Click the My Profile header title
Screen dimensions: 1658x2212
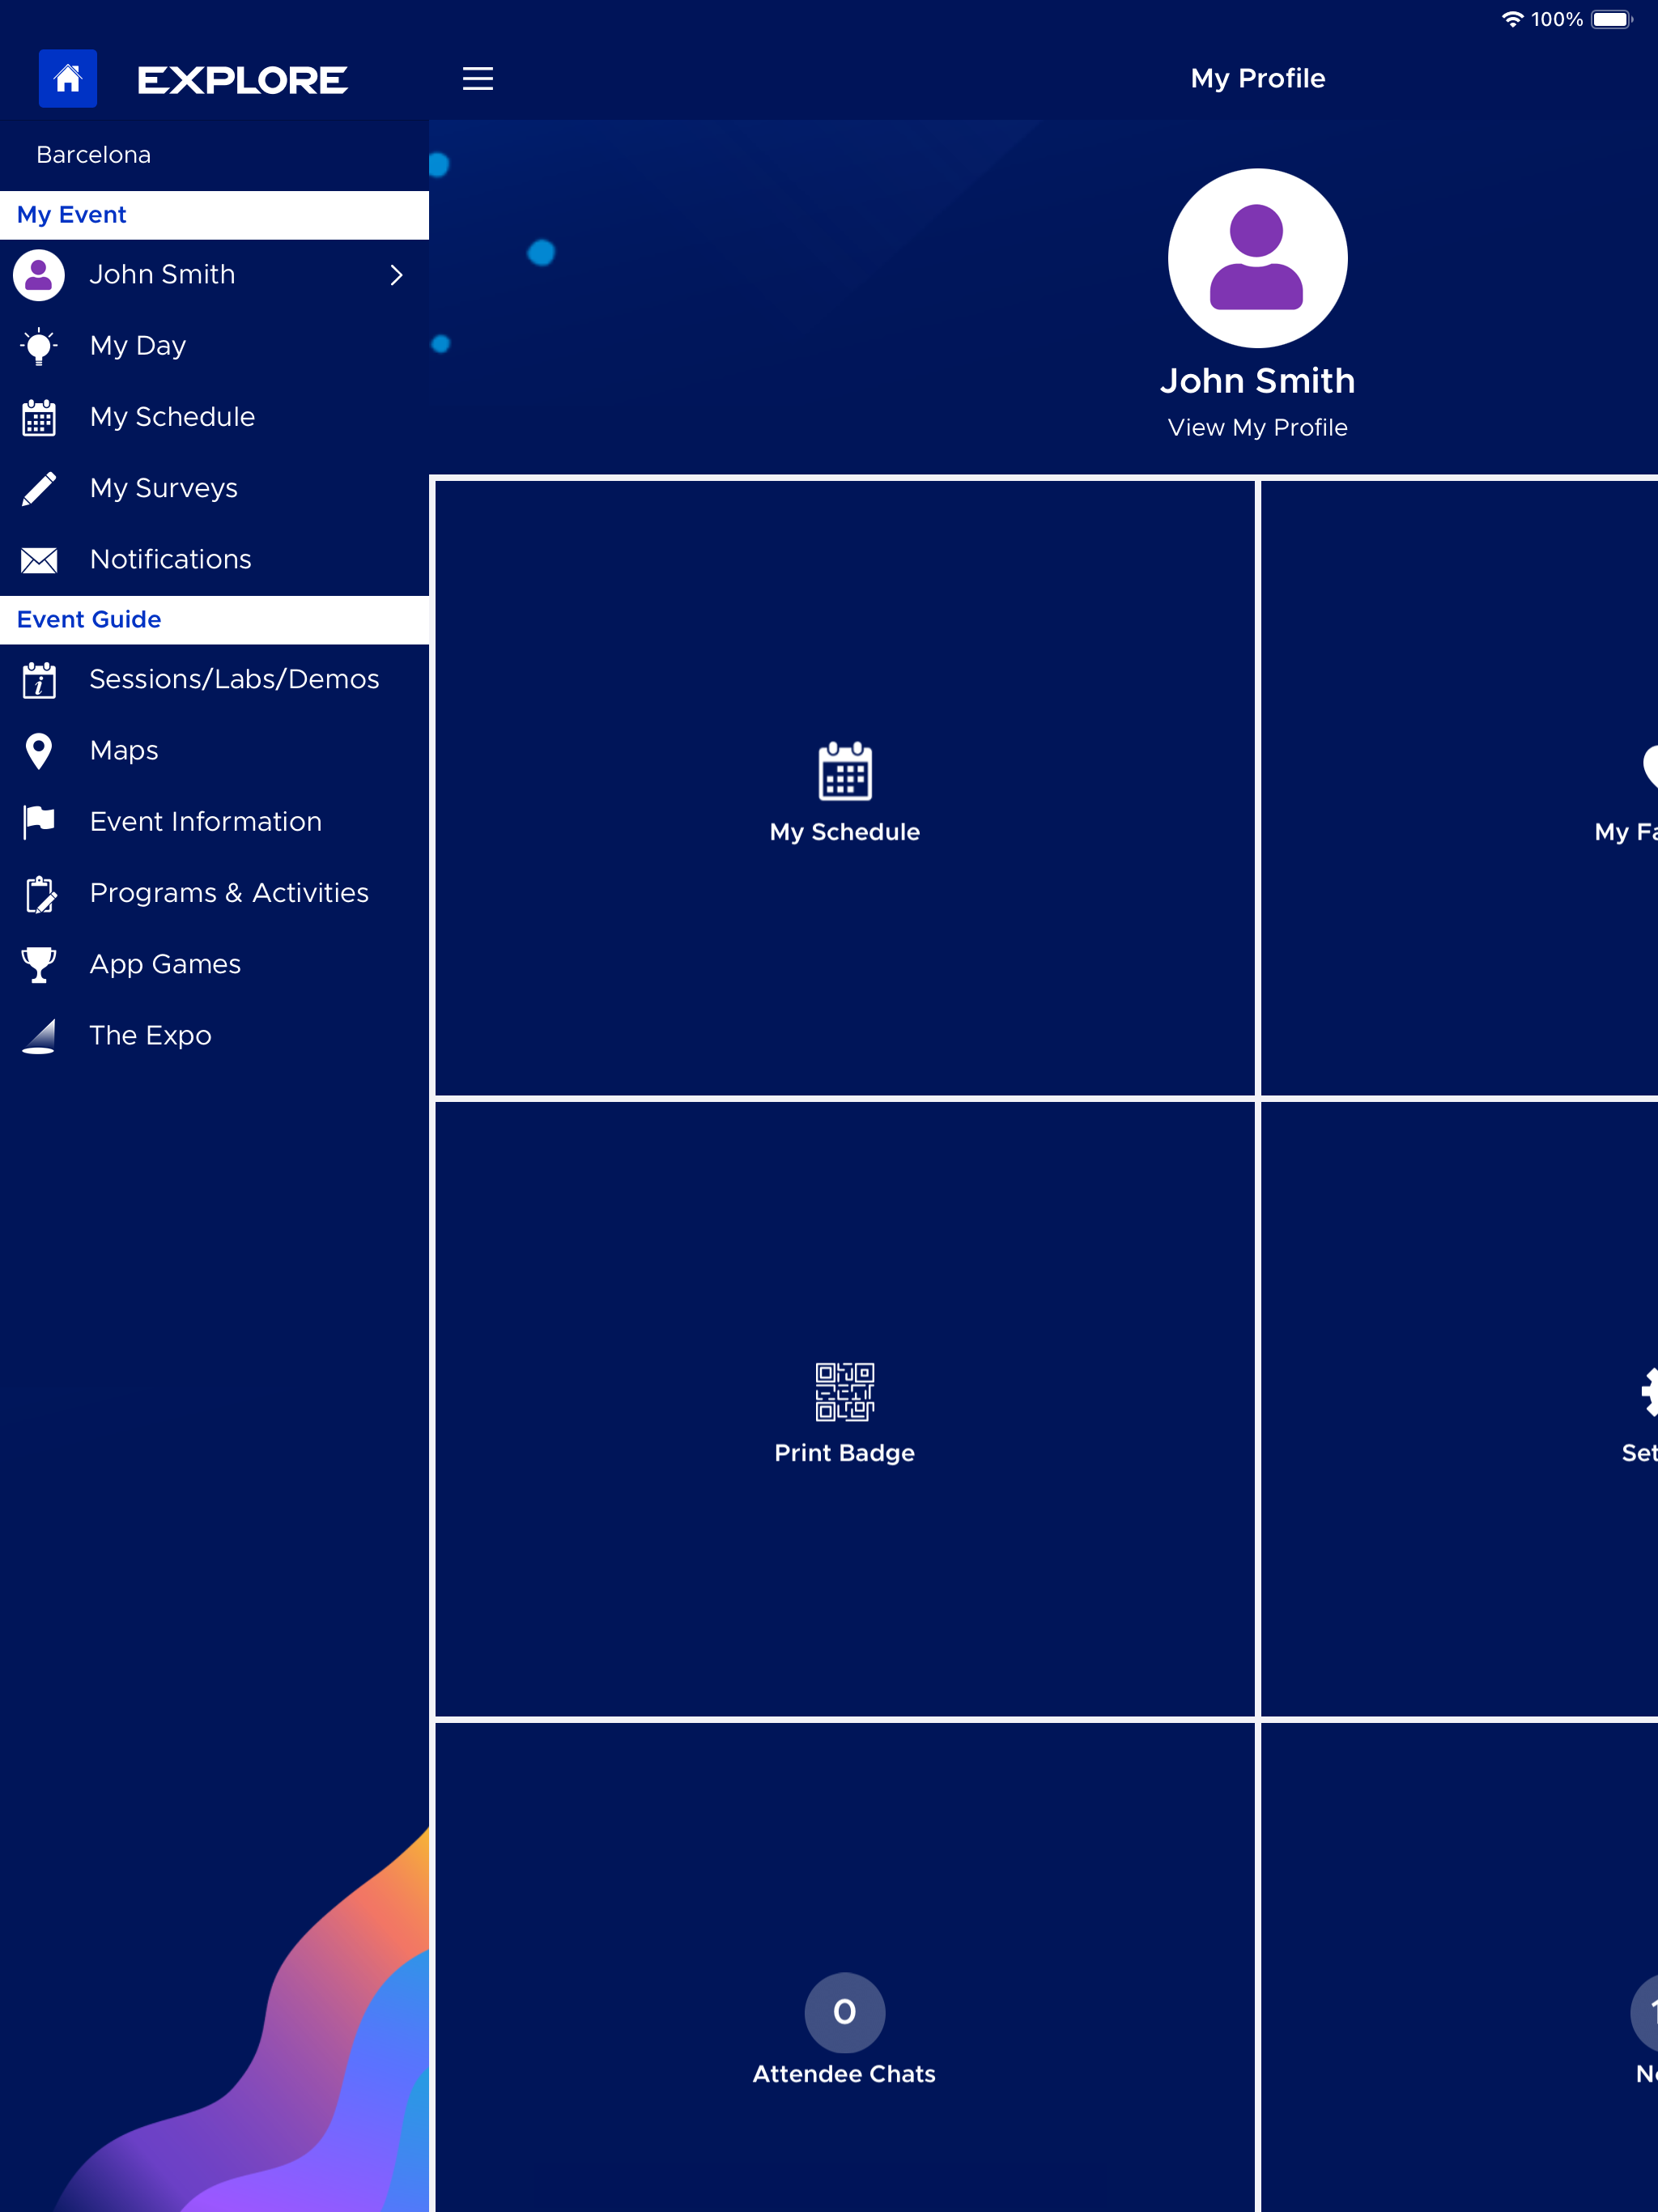(x=1257, y=78)
